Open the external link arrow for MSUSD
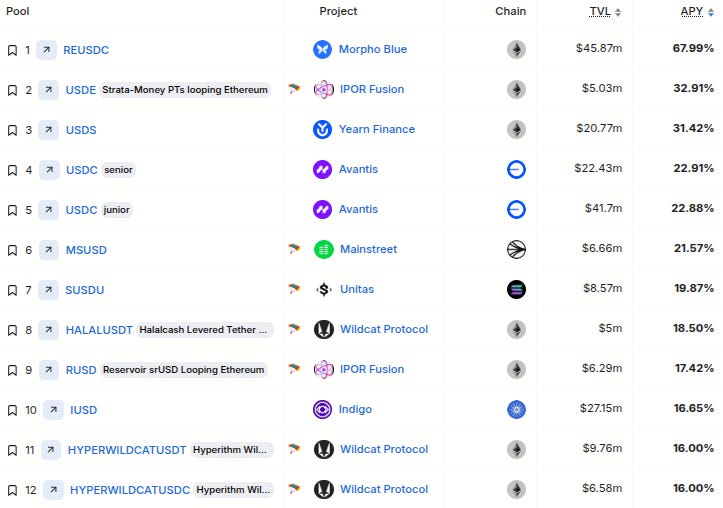 (x=48, y=250)
